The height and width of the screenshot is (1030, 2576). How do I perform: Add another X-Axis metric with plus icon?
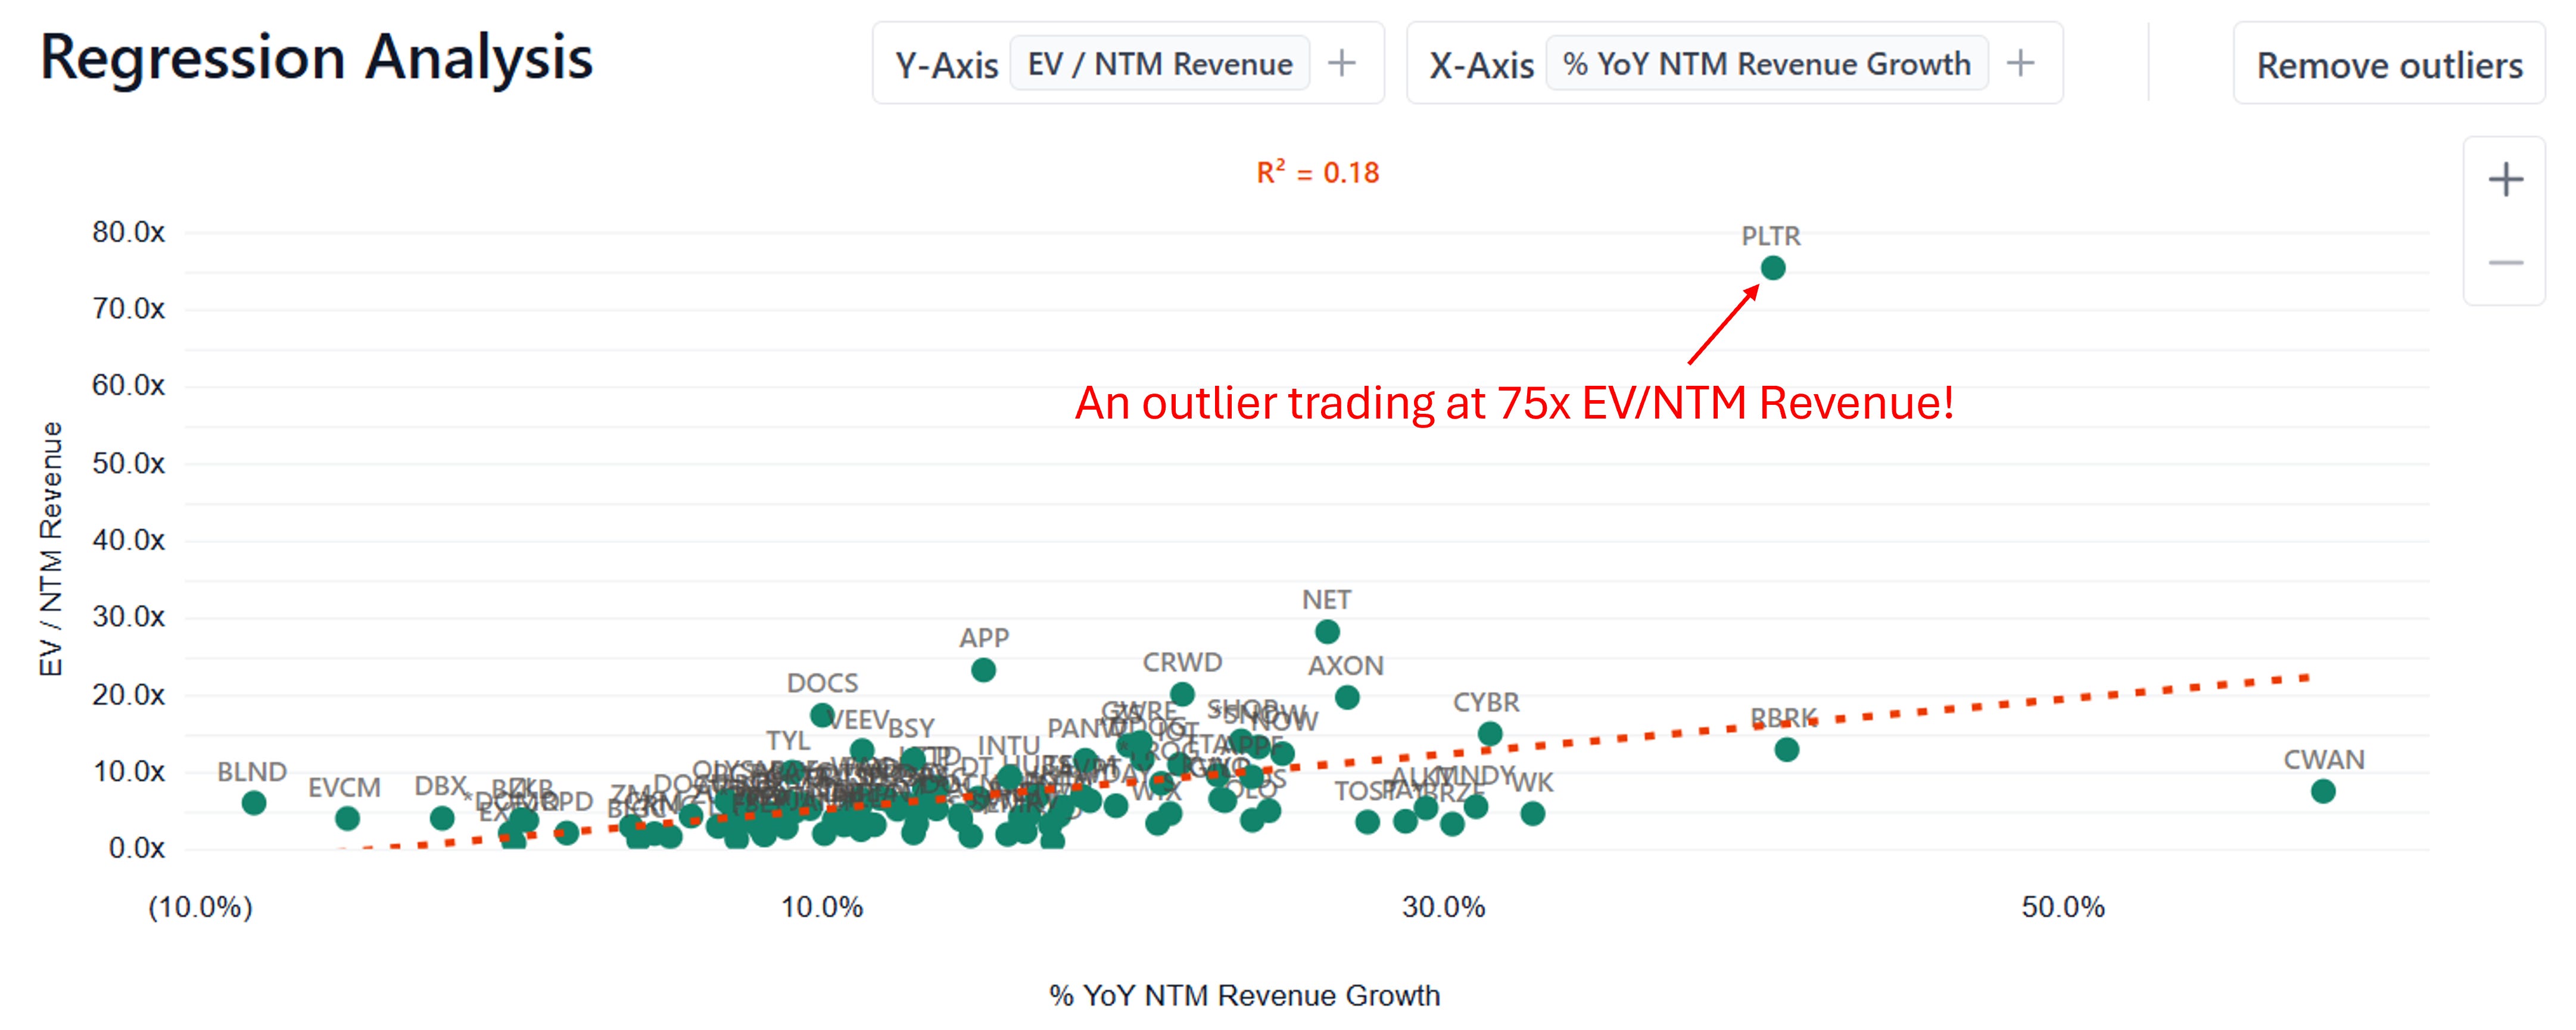2020,64
